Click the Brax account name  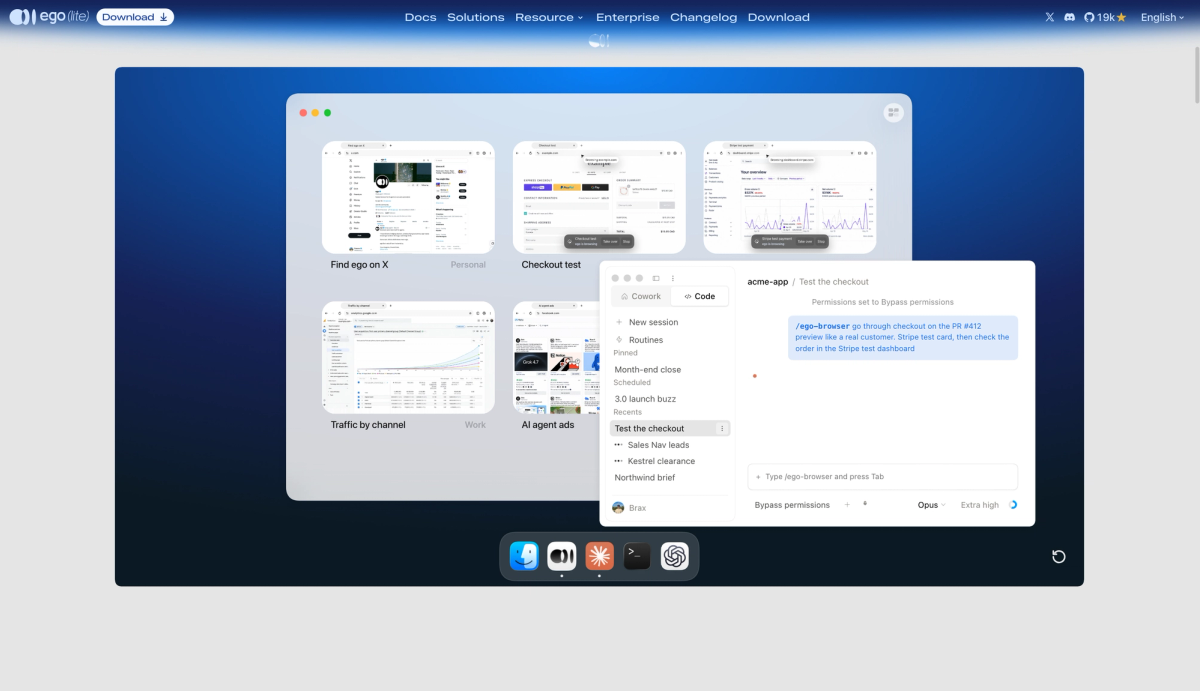tap(637, 508)
